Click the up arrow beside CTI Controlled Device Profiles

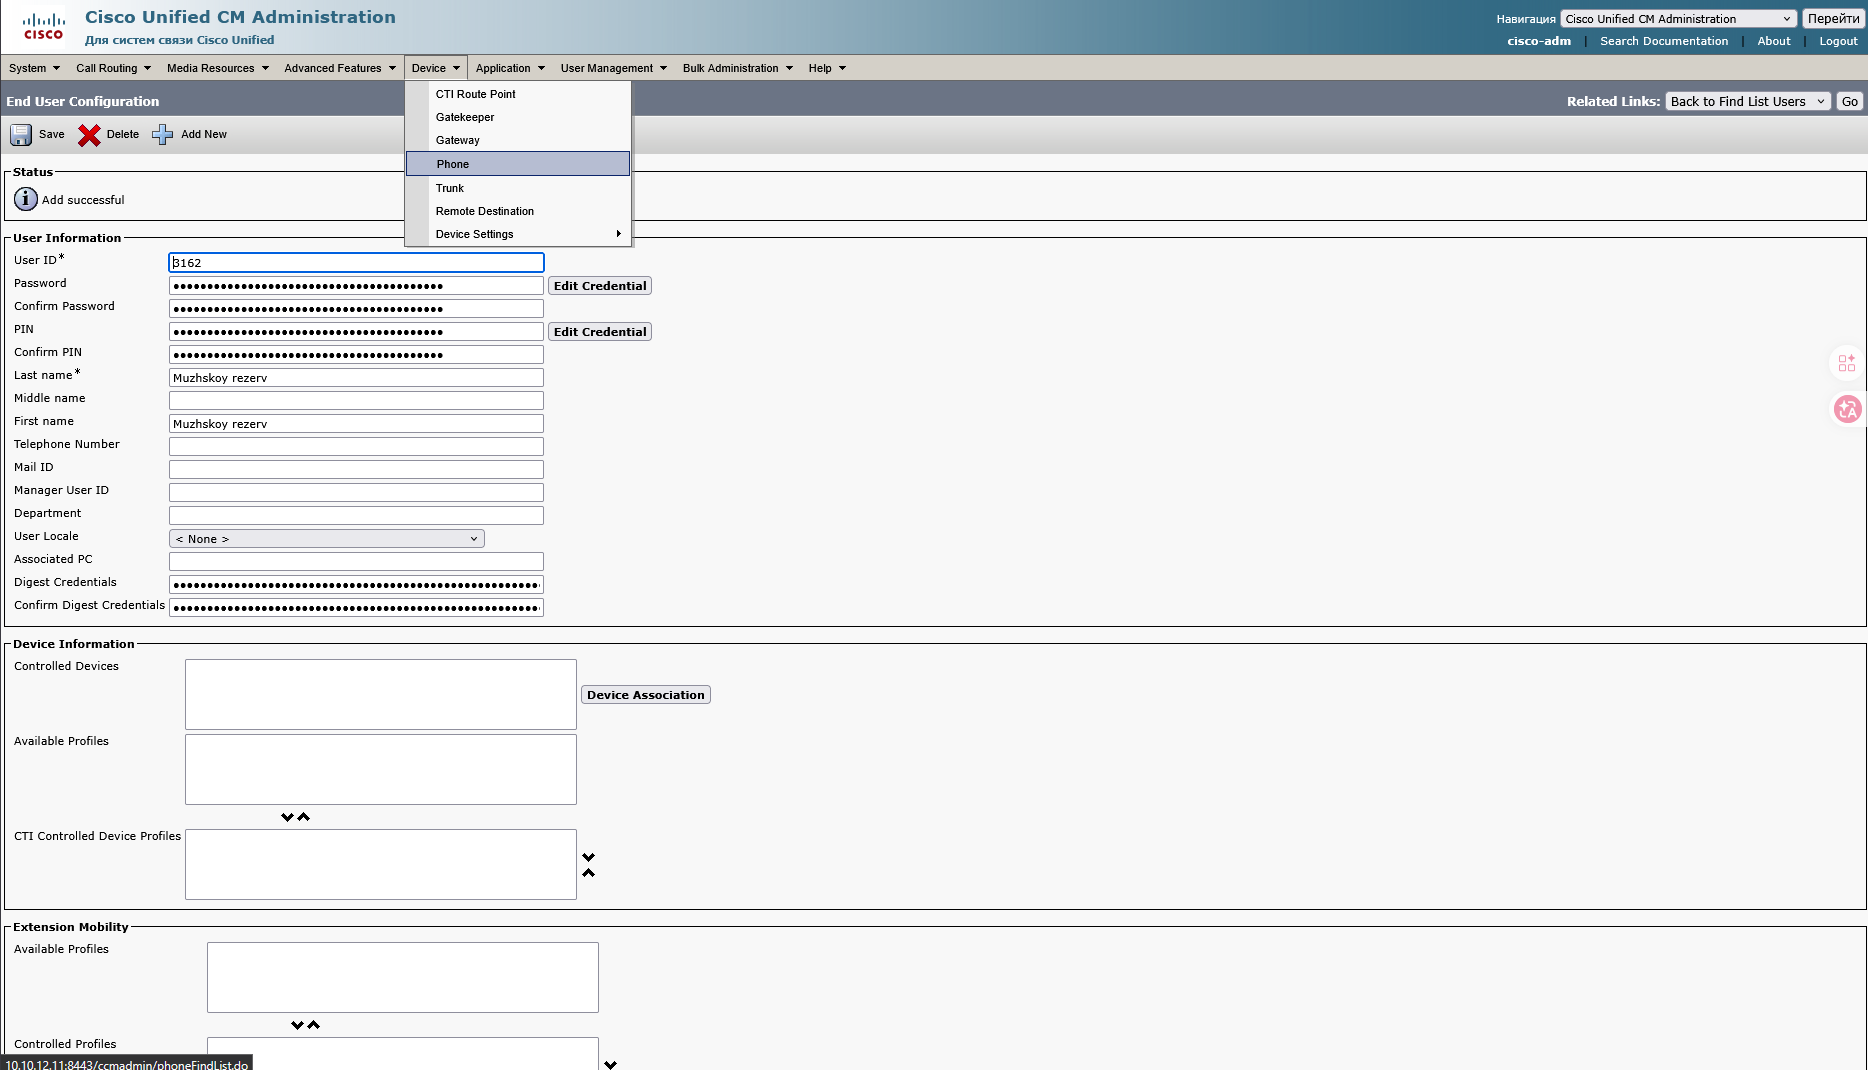(589, 873)
